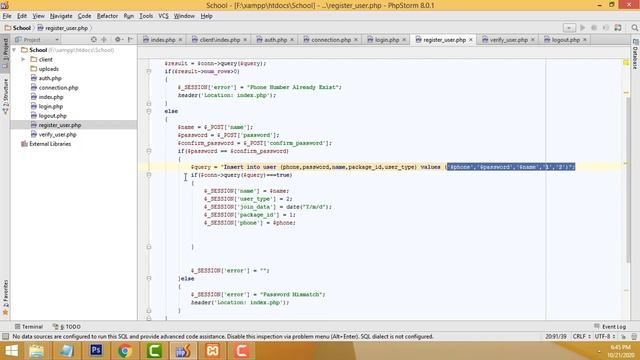This screenshot has height=360, width=640.
Task: Toggle the read-only lock icon
Action: pos(623,336)
